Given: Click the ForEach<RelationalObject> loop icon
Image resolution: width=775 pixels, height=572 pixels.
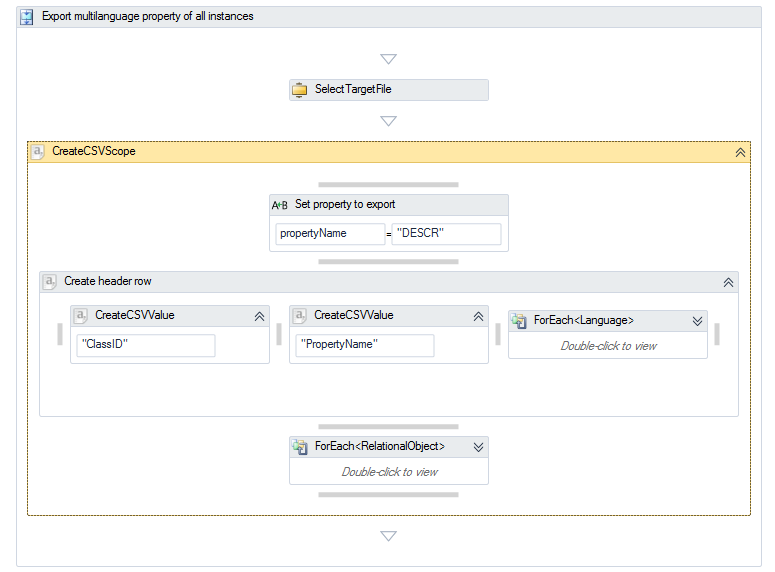Looking at the screenshot, I should point(300,447).
